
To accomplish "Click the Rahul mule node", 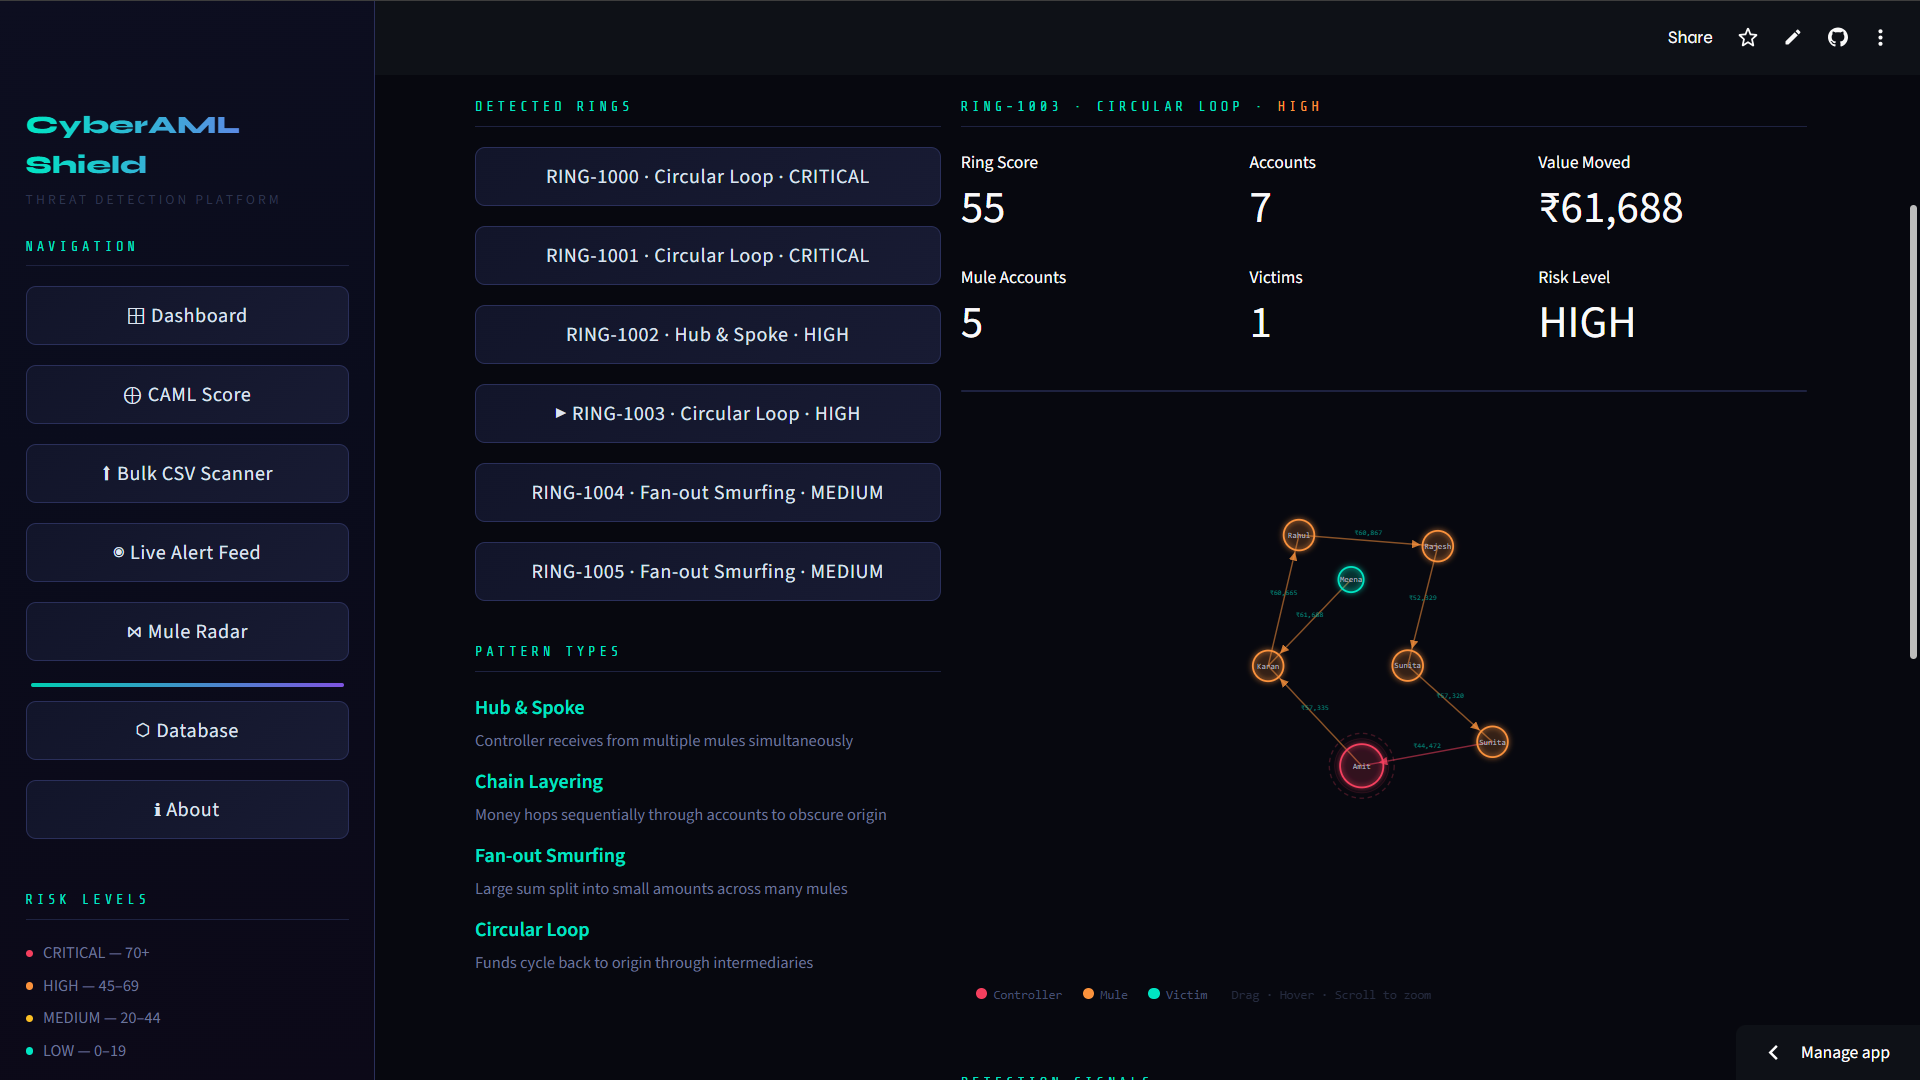I will tap(1298, 535).
